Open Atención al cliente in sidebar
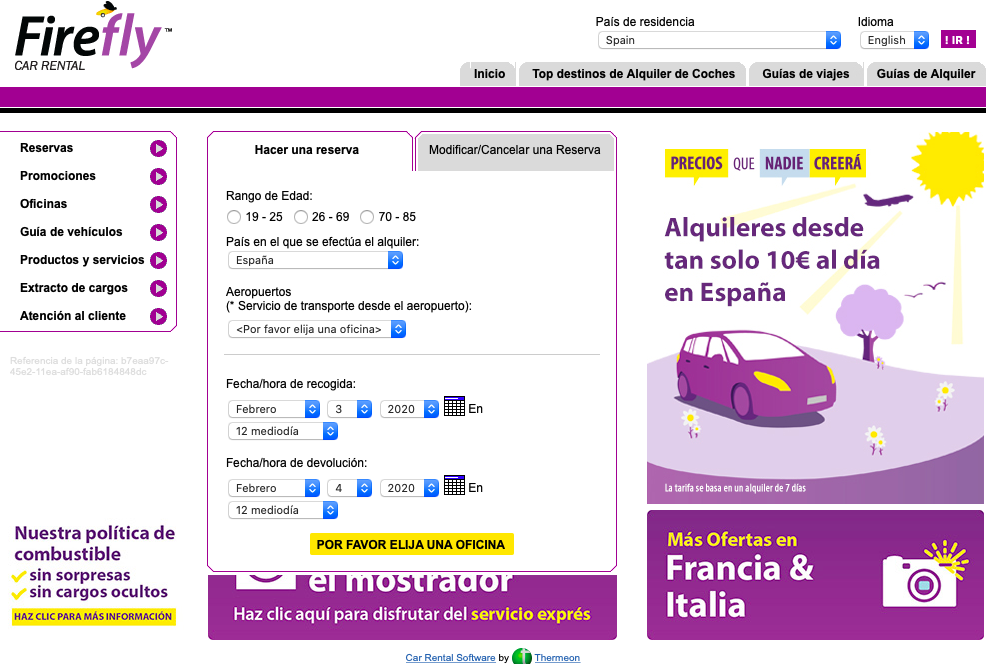This screenshot has width=996, height=664. click(x=73, y=316)
